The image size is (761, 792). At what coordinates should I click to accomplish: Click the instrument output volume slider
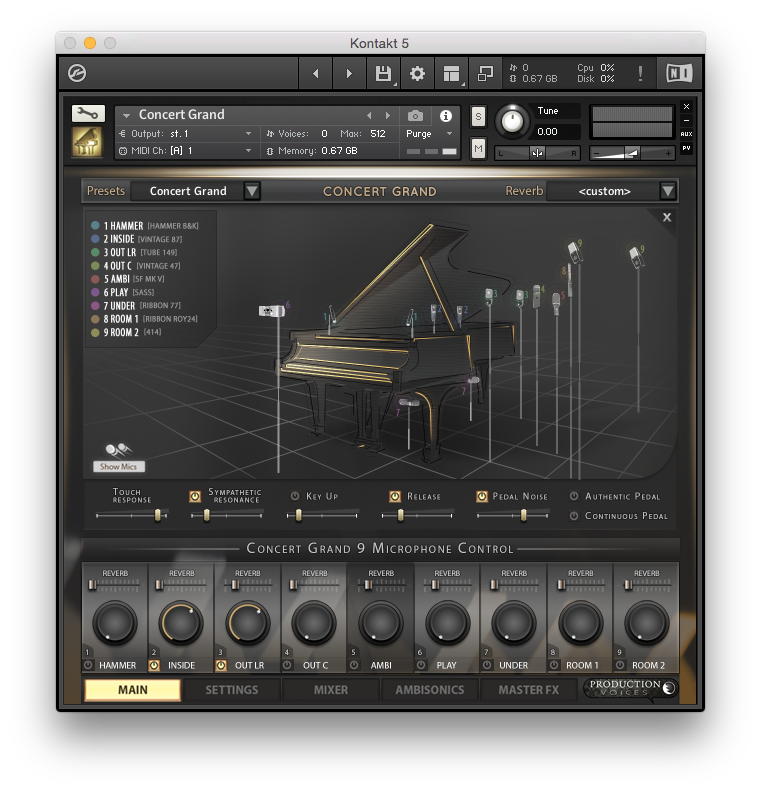tap(632, 153)
